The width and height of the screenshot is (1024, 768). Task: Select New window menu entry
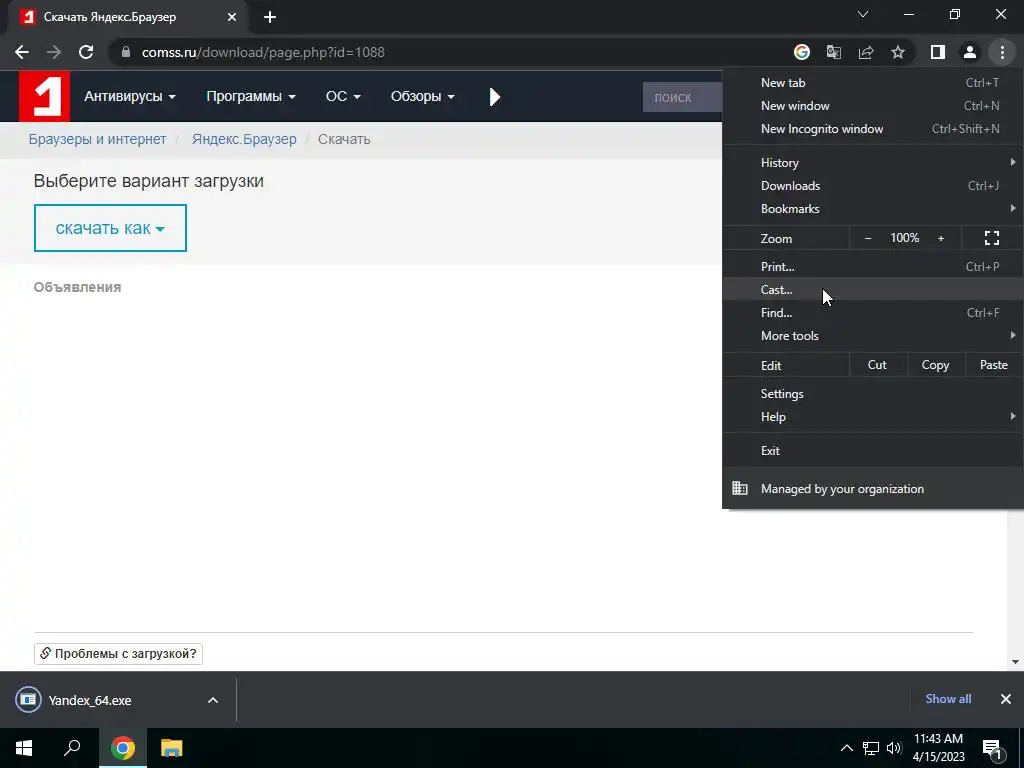pos(872,106)
